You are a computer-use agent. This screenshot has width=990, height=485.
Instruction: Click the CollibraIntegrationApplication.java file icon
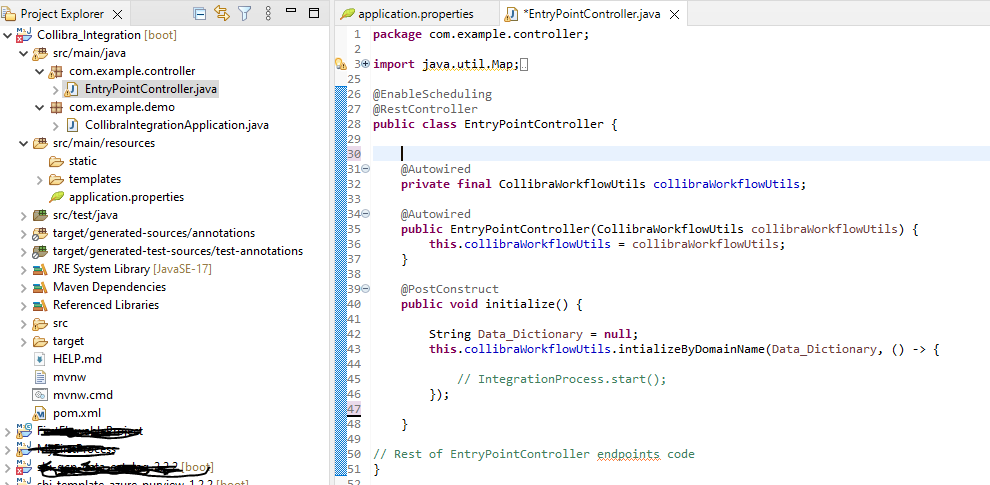(72, 125)
